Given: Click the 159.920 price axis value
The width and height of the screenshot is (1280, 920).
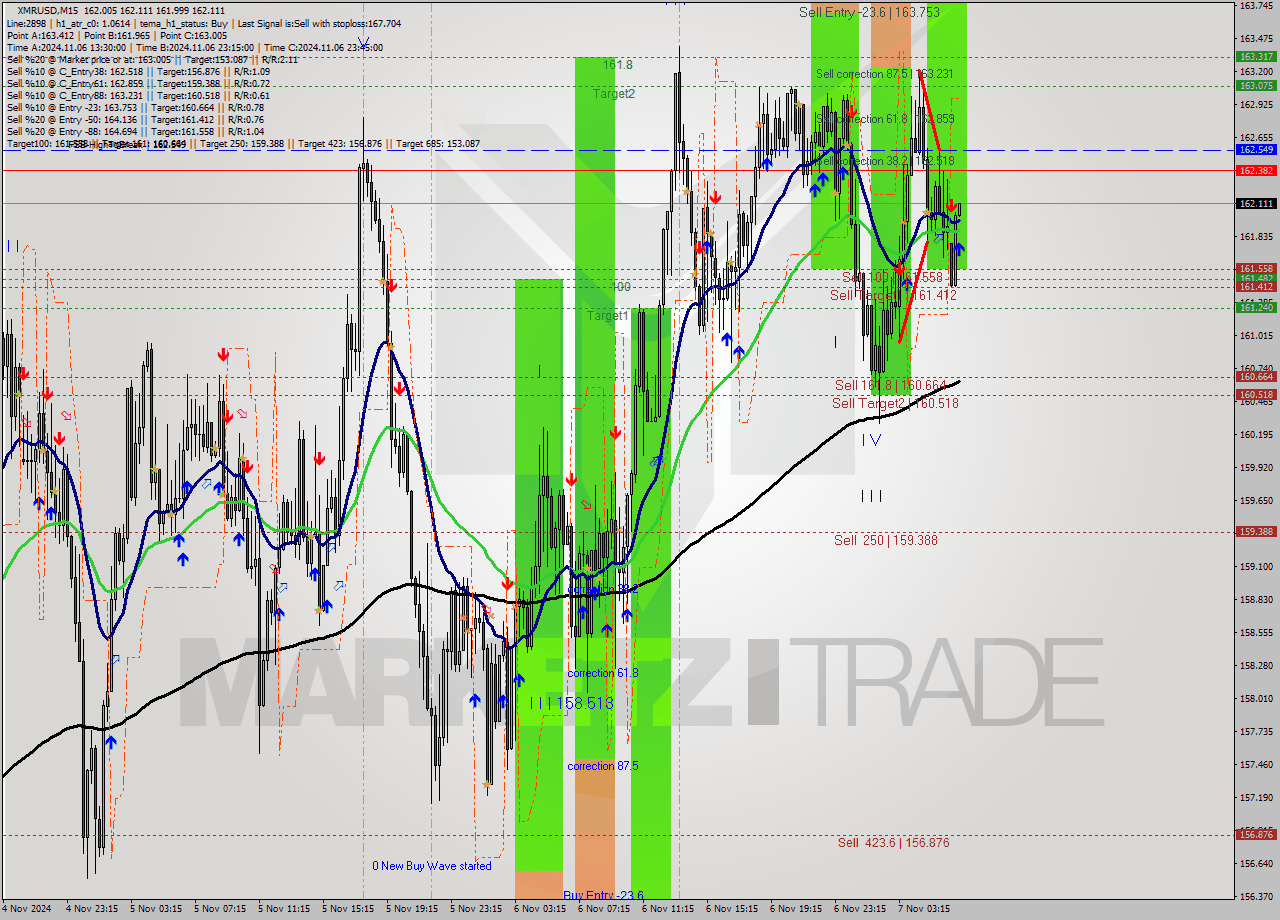Looking at the screenshot, I should [x=1256, y=467].
